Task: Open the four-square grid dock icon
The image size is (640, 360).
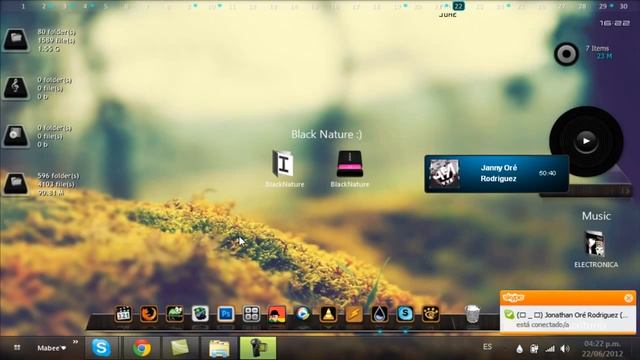Action: click(x=251, y=314)
